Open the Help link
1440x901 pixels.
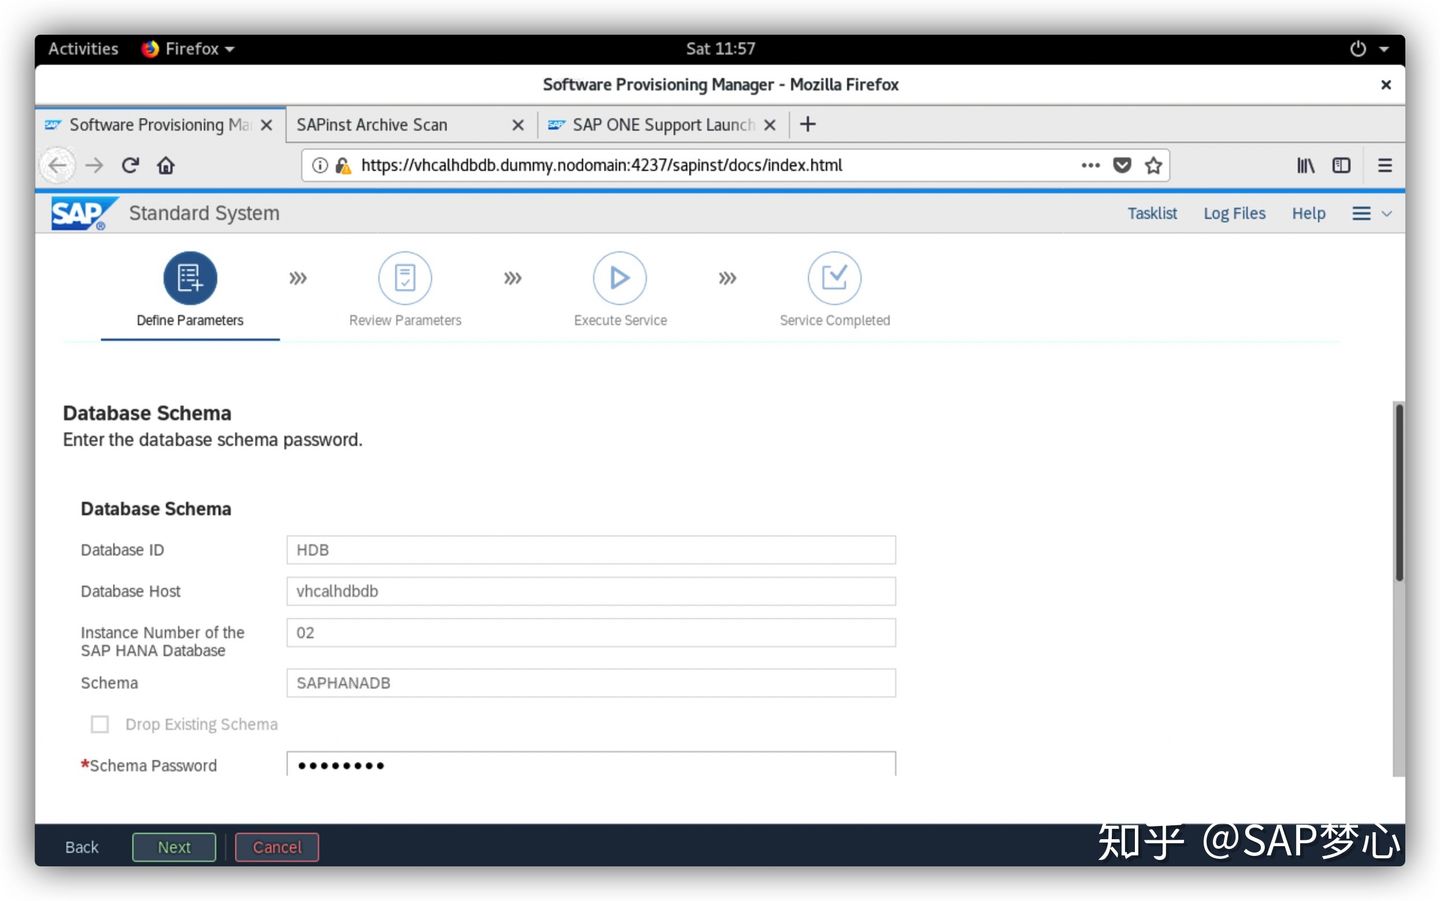(x=1308, y=213)
